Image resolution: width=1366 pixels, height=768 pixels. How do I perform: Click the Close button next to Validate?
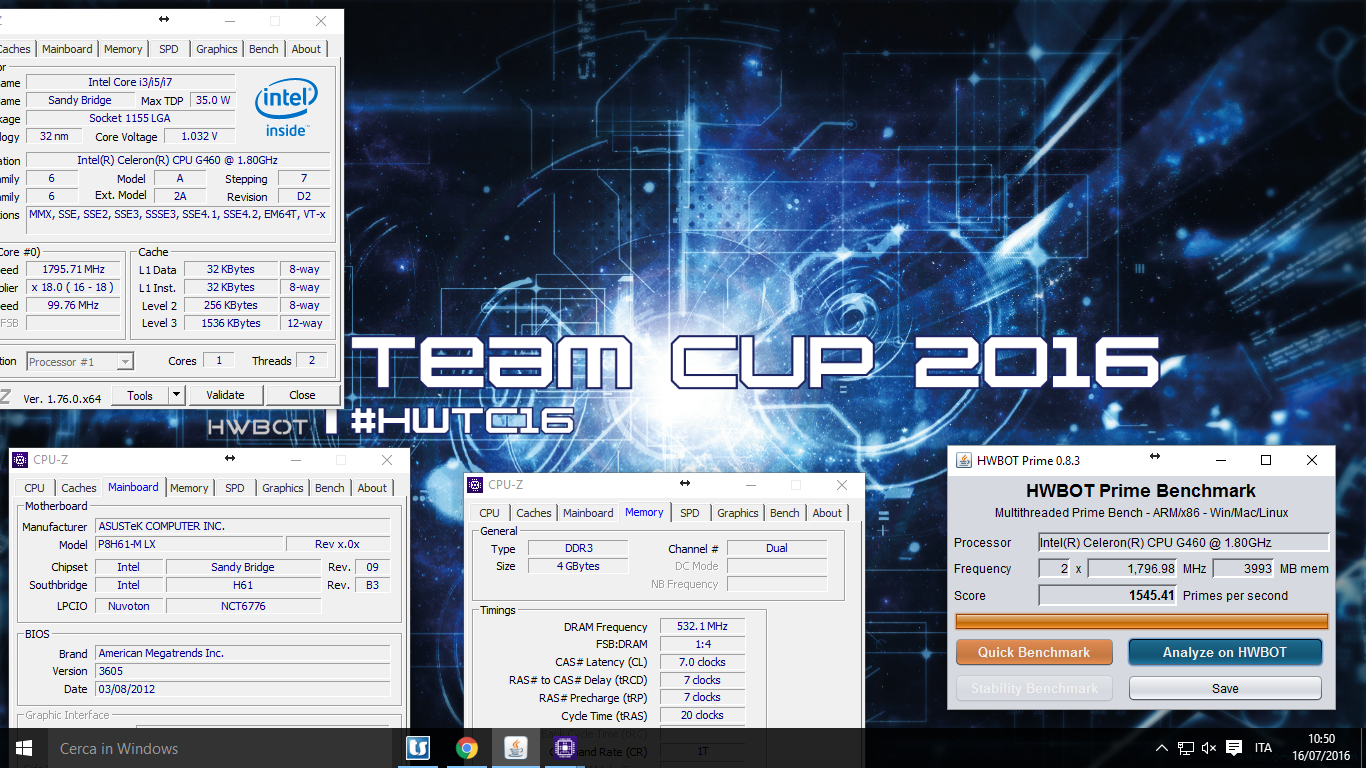(x=302, y=395)
